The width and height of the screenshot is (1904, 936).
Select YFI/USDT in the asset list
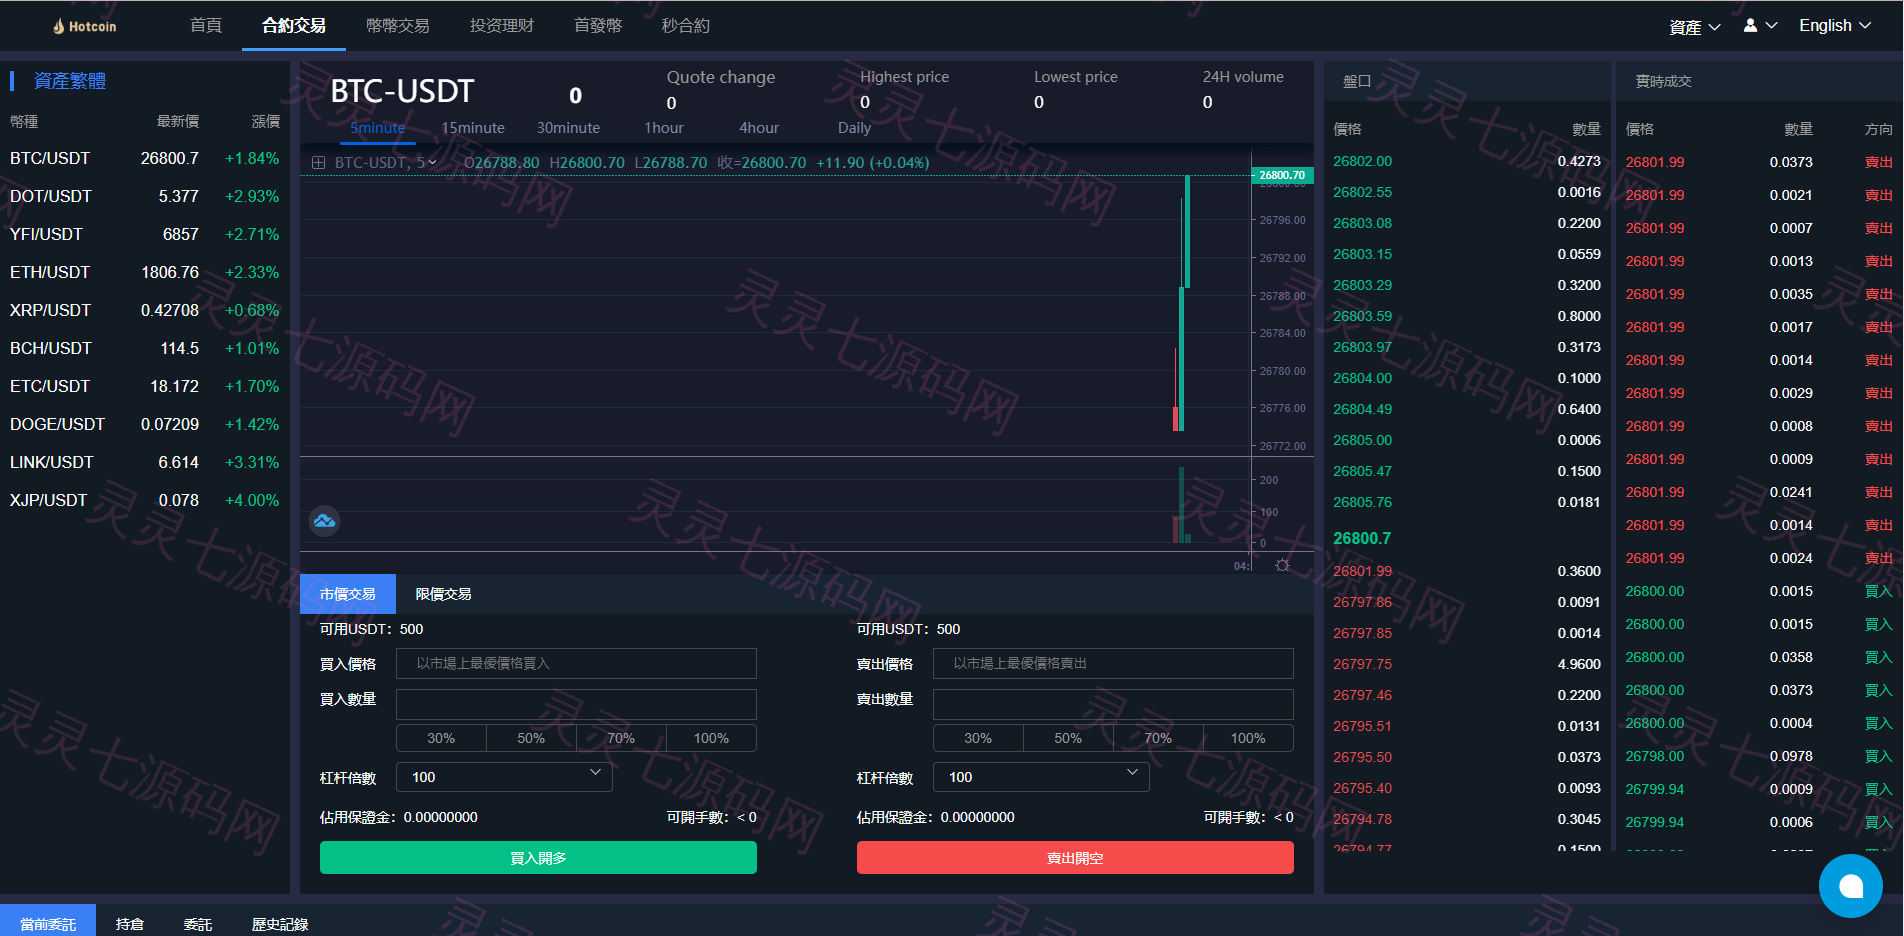[x=145, y=234]
